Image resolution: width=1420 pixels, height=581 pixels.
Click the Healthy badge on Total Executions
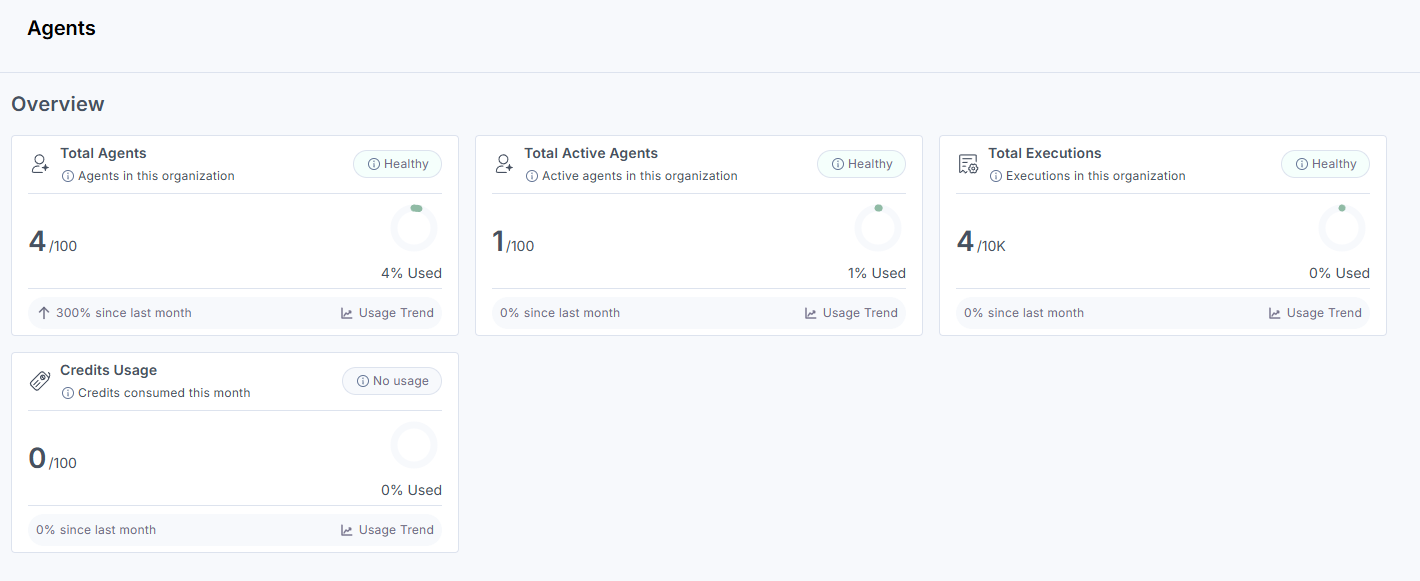1325,164
